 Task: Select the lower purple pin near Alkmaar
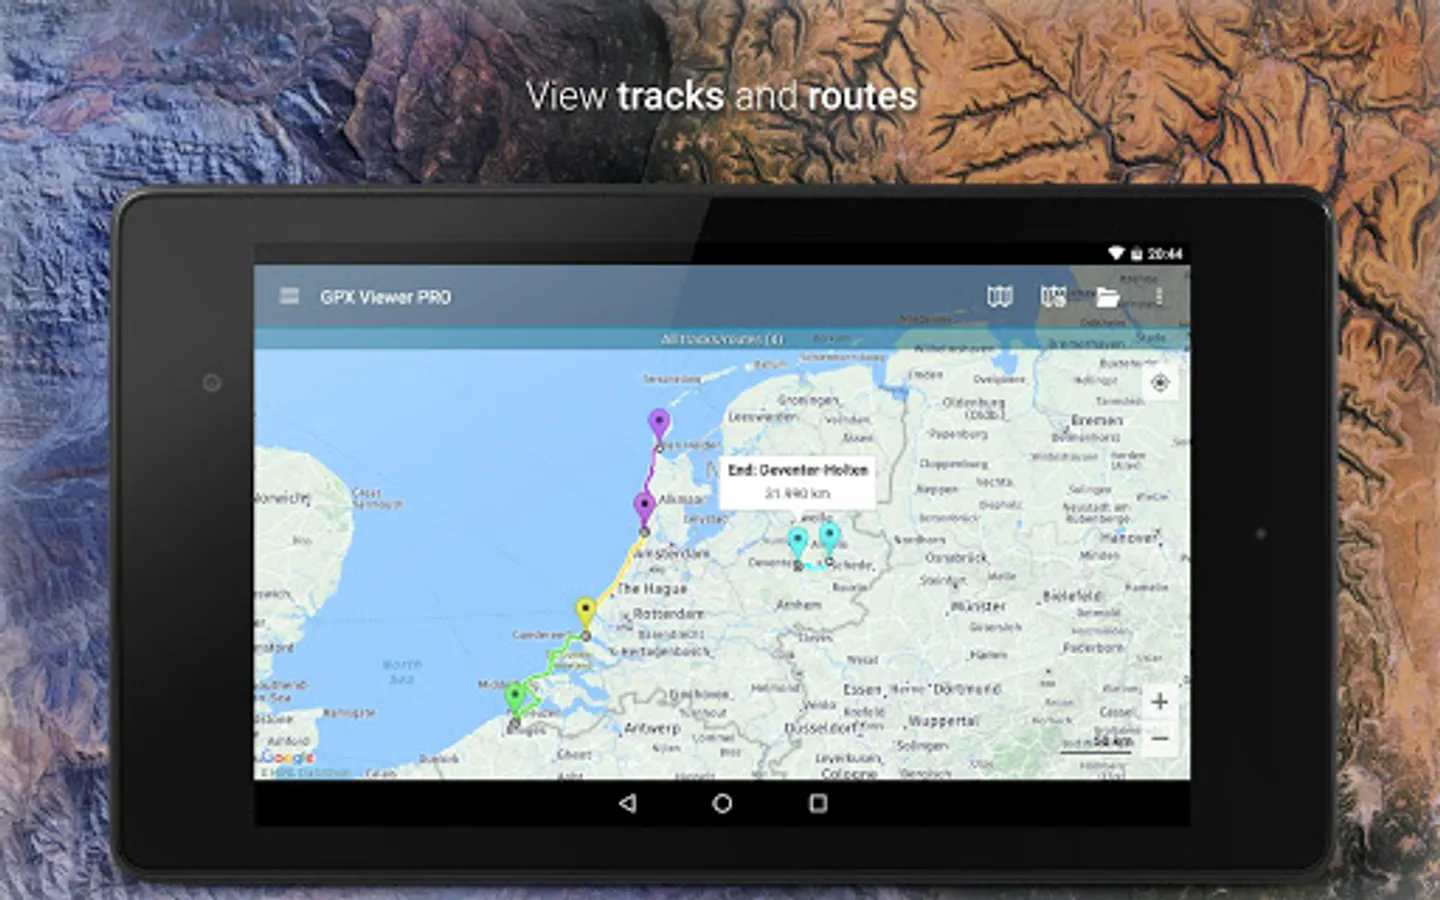(645, 508)
